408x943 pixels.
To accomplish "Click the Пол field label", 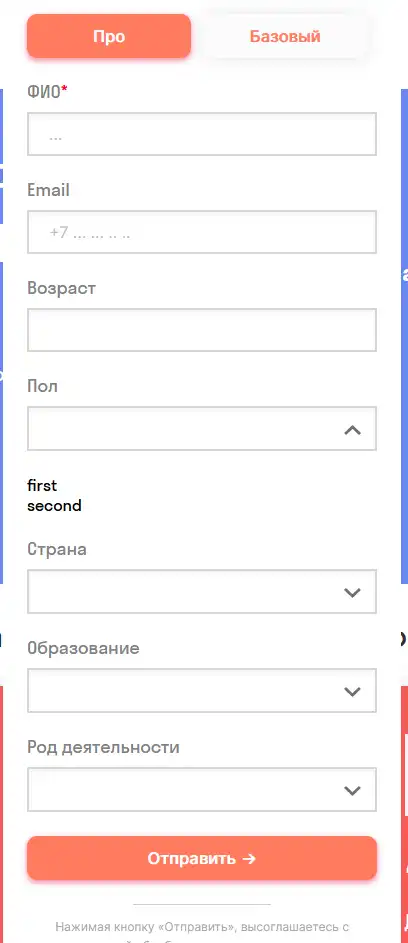I will [42, 386].
